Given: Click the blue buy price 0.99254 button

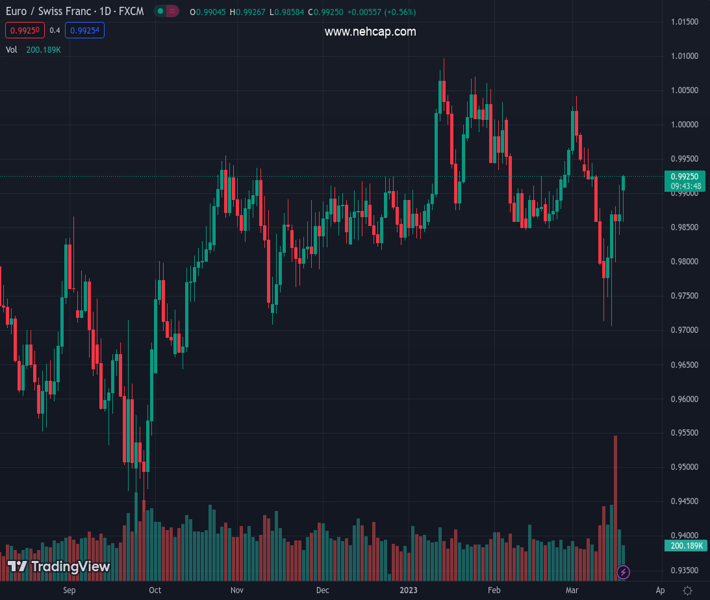Looking at the screenshot, I should tap(85, 31).
